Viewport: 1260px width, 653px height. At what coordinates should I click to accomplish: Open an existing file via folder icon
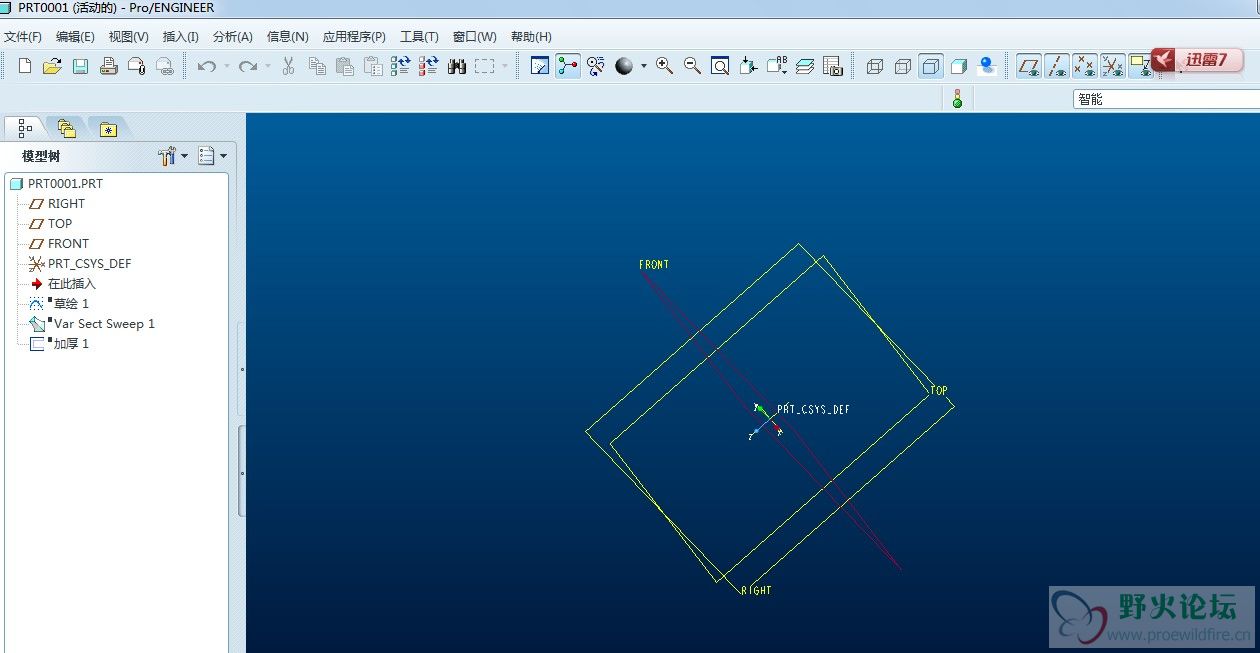point(53,66)
